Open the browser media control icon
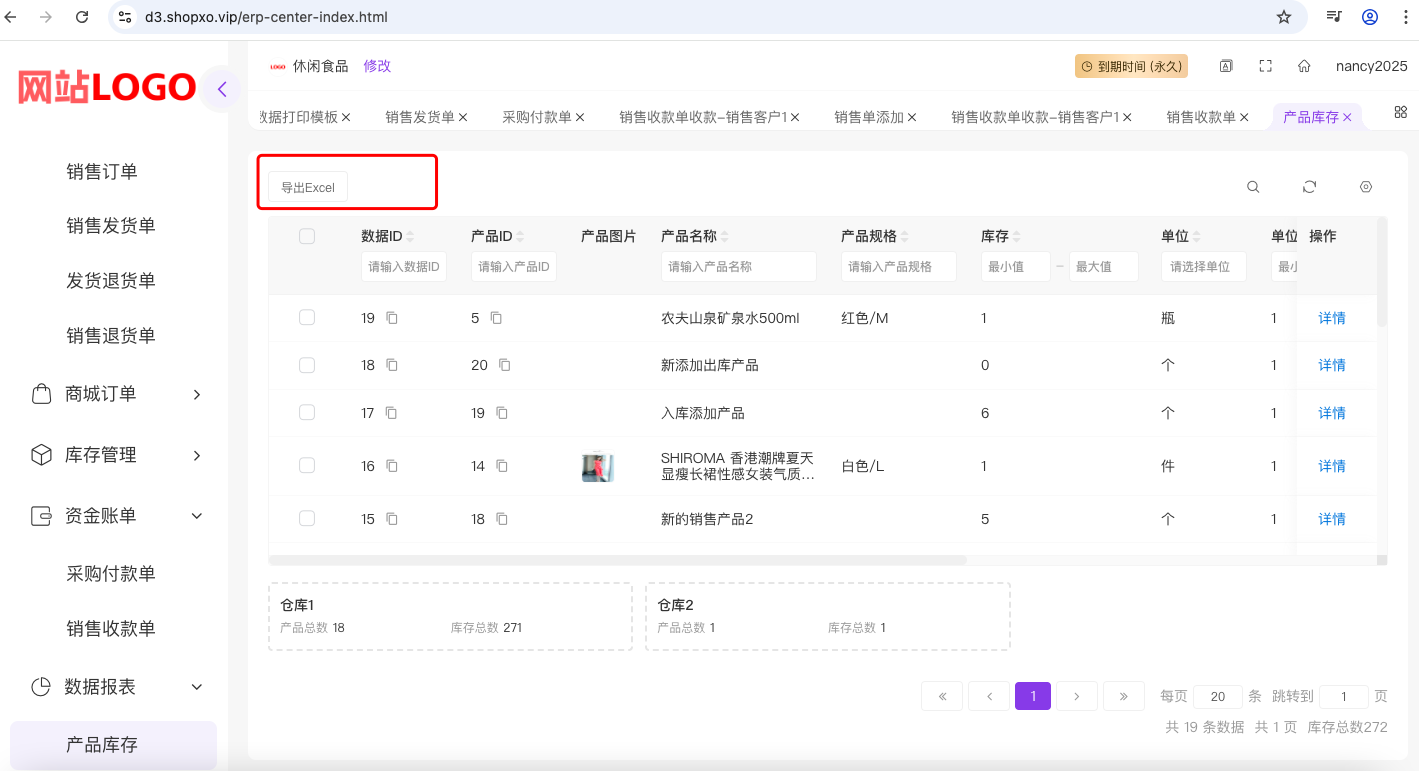 (x=1334, y=17)
